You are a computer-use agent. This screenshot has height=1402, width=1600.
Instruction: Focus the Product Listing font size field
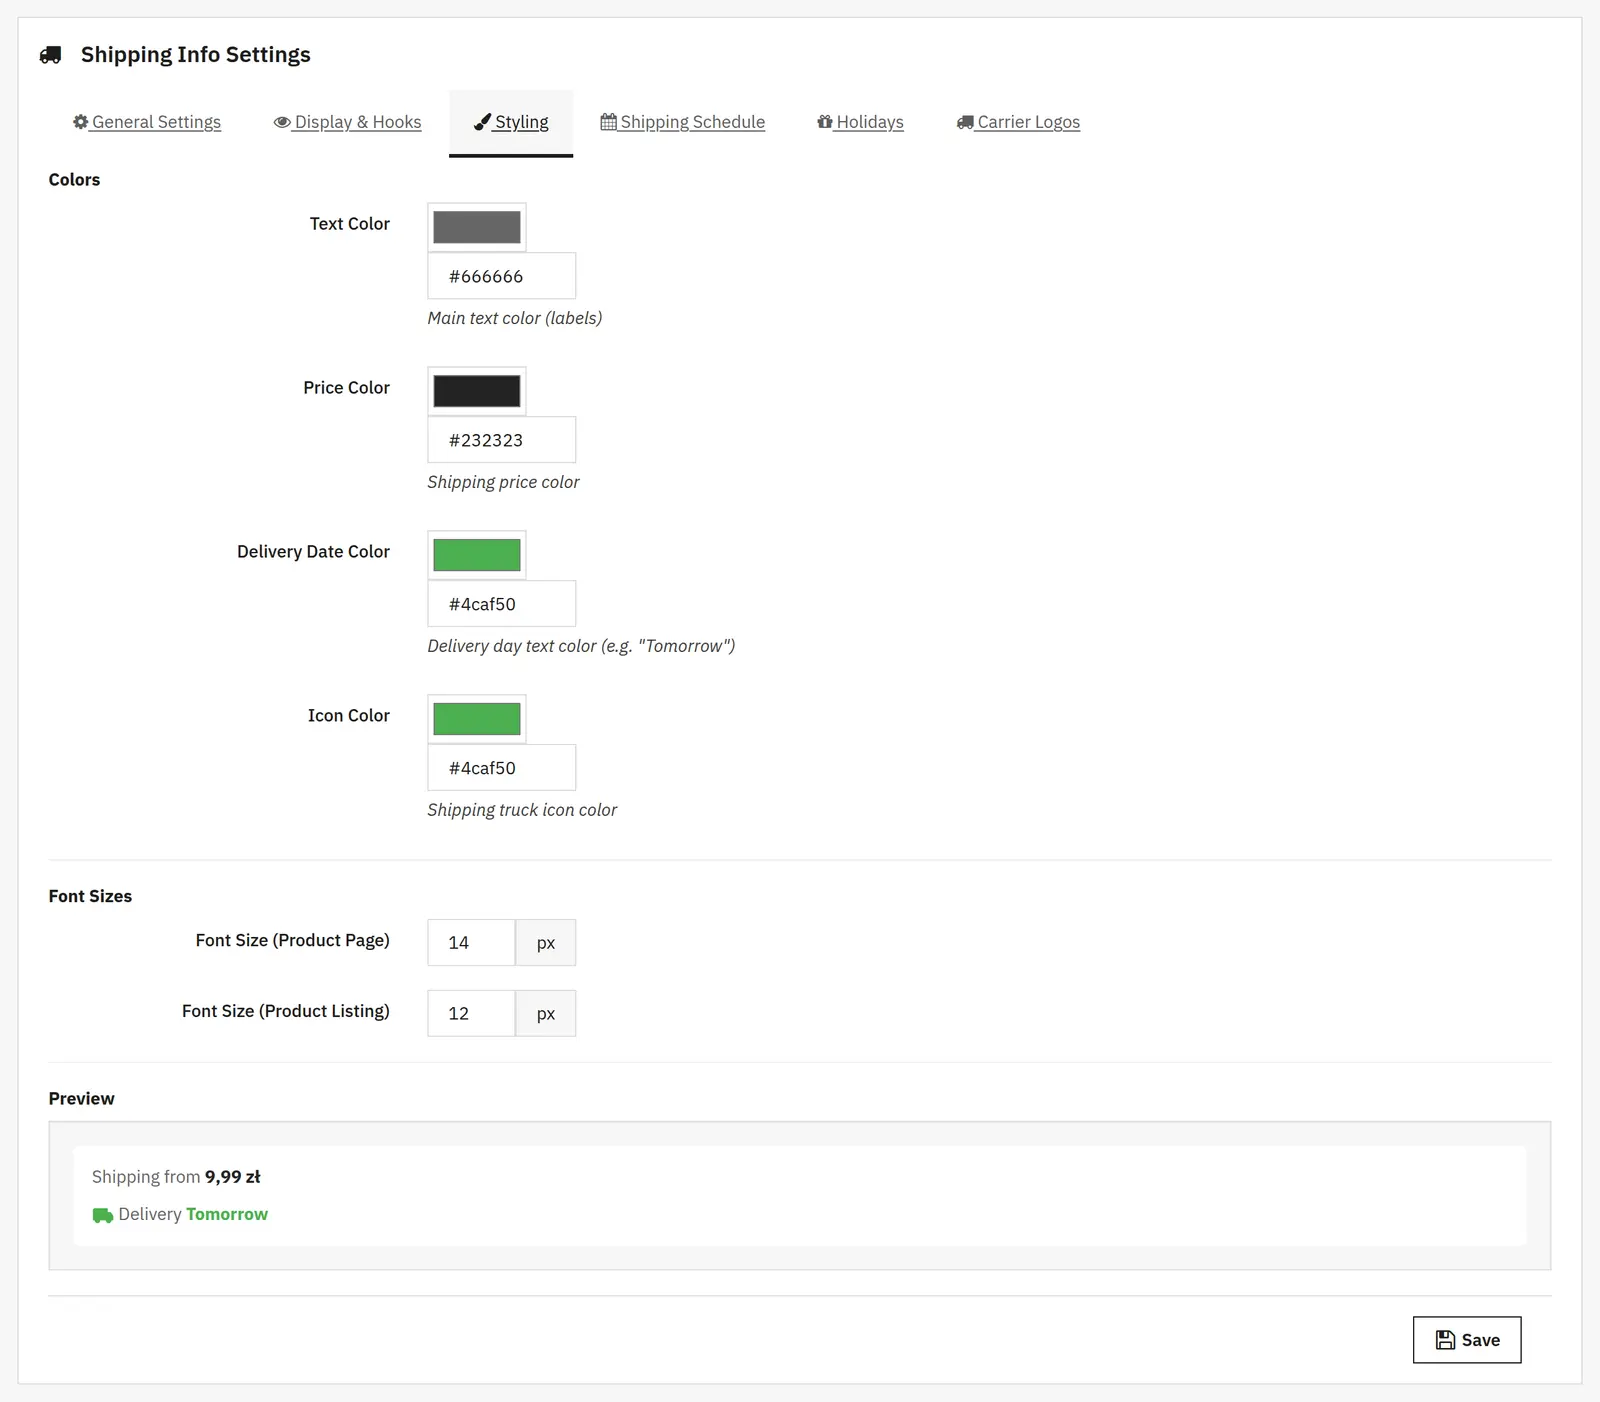(471, 1014)
